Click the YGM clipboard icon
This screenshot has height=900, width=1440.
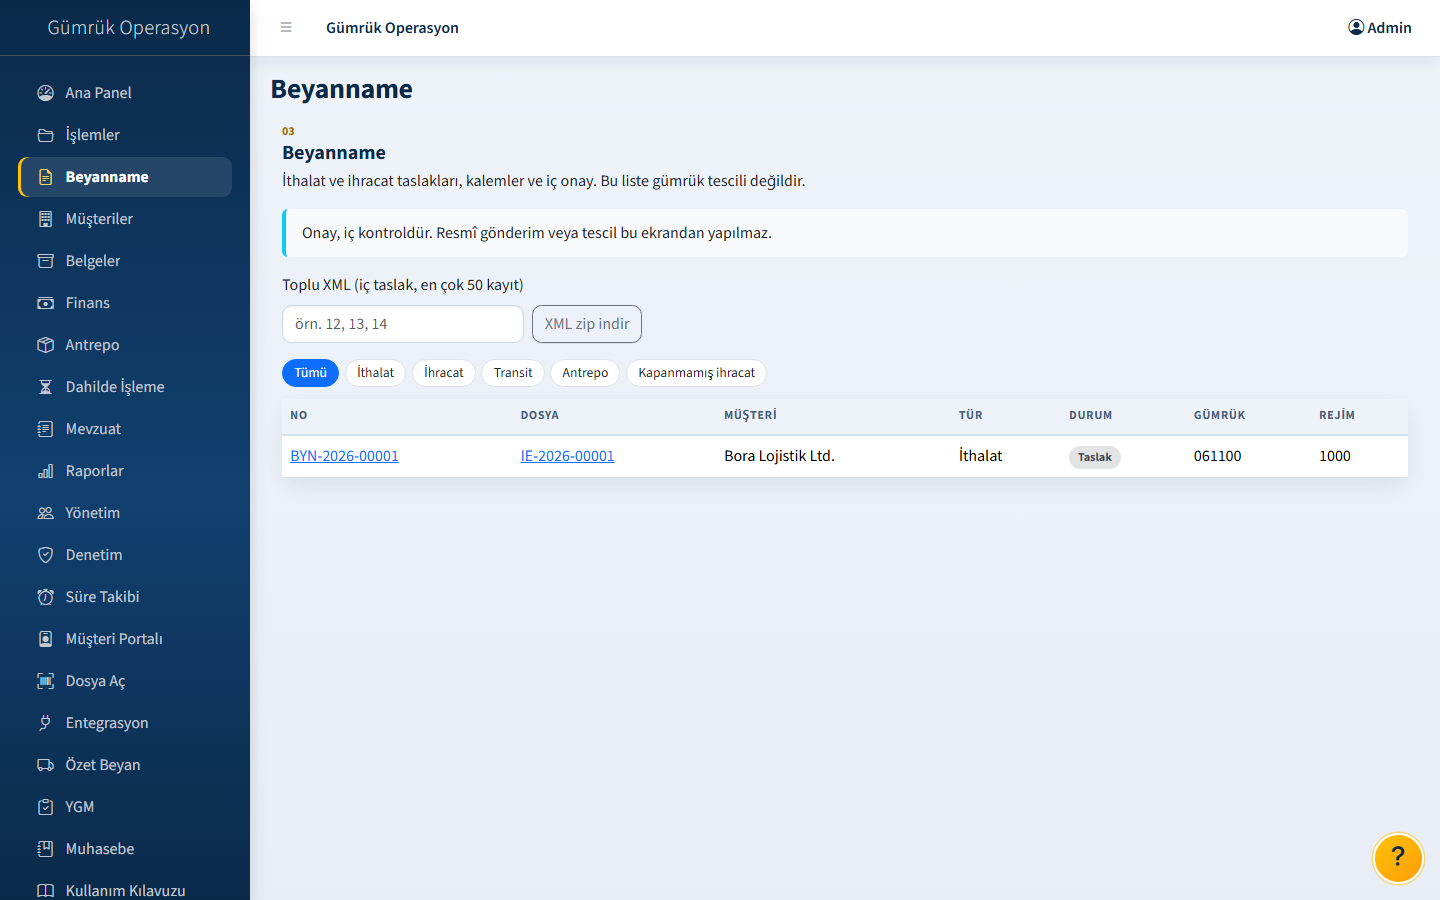coord(45,807)
